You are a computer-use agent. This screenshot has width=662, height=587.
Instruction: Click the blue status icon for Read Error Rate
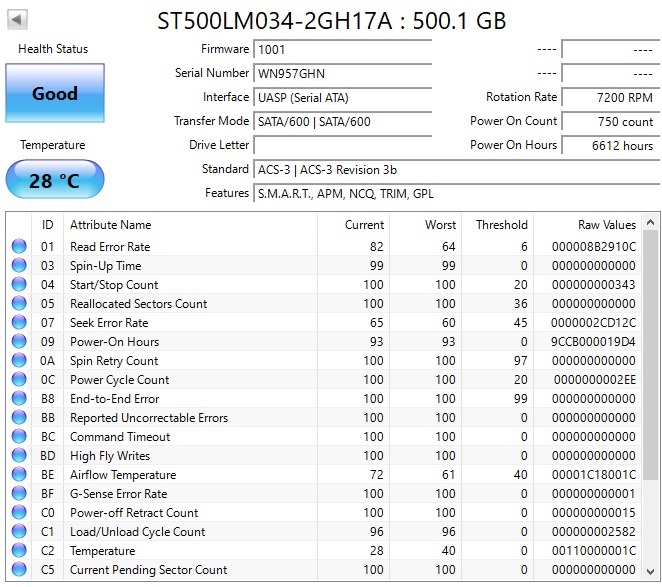point(19,247)
